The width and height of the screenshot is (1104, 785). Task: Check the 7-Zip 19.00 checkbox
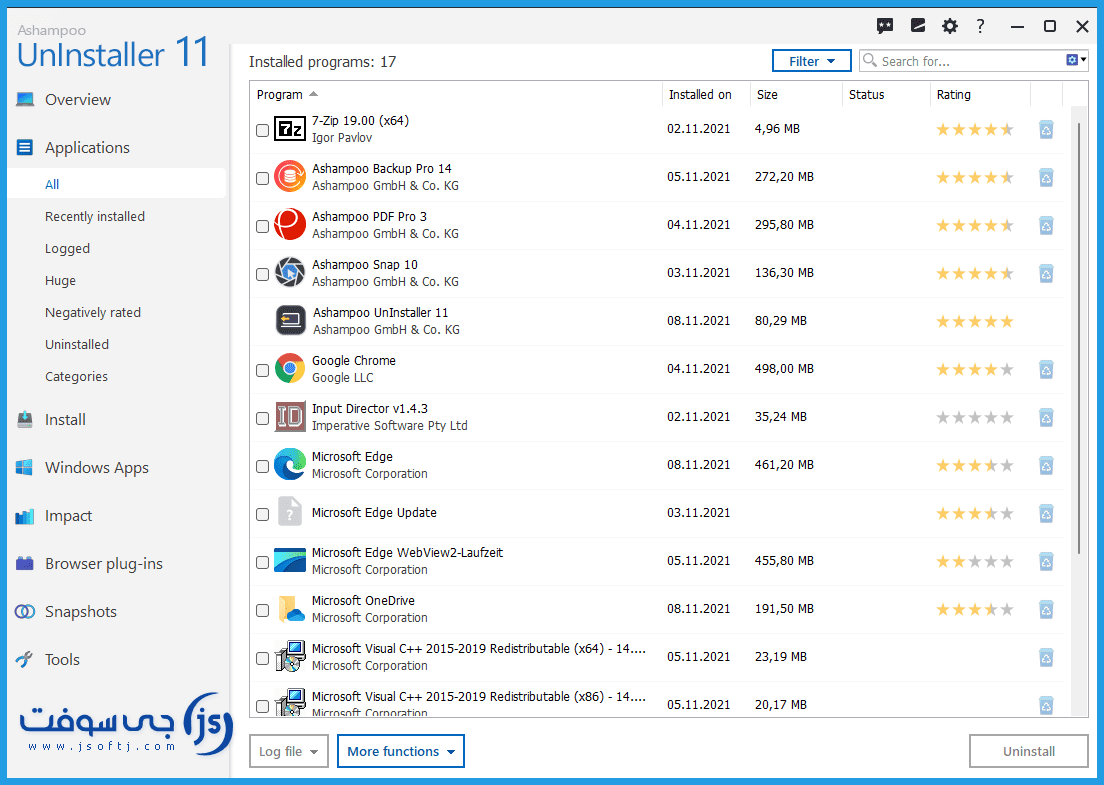pos(263,130)
